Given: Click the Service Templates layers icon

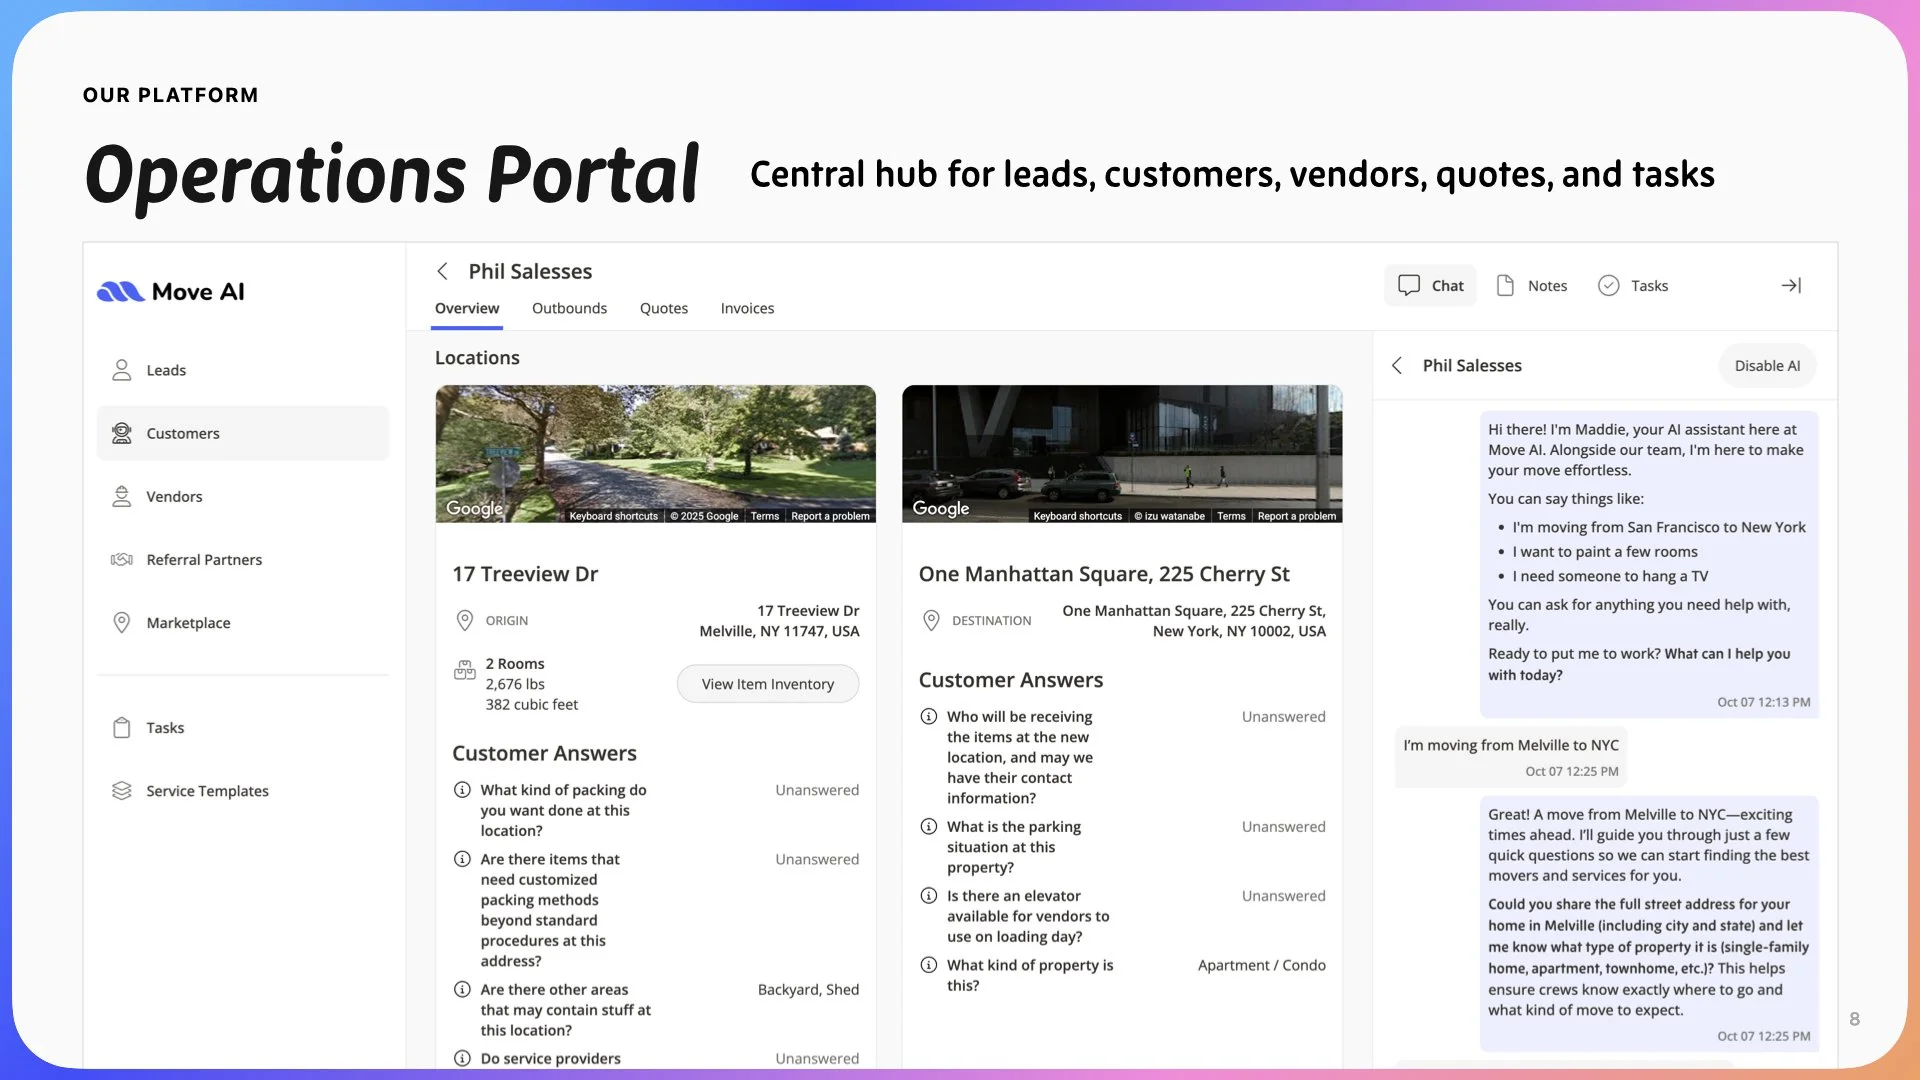Looking at the screenshot, I should 121,791.
